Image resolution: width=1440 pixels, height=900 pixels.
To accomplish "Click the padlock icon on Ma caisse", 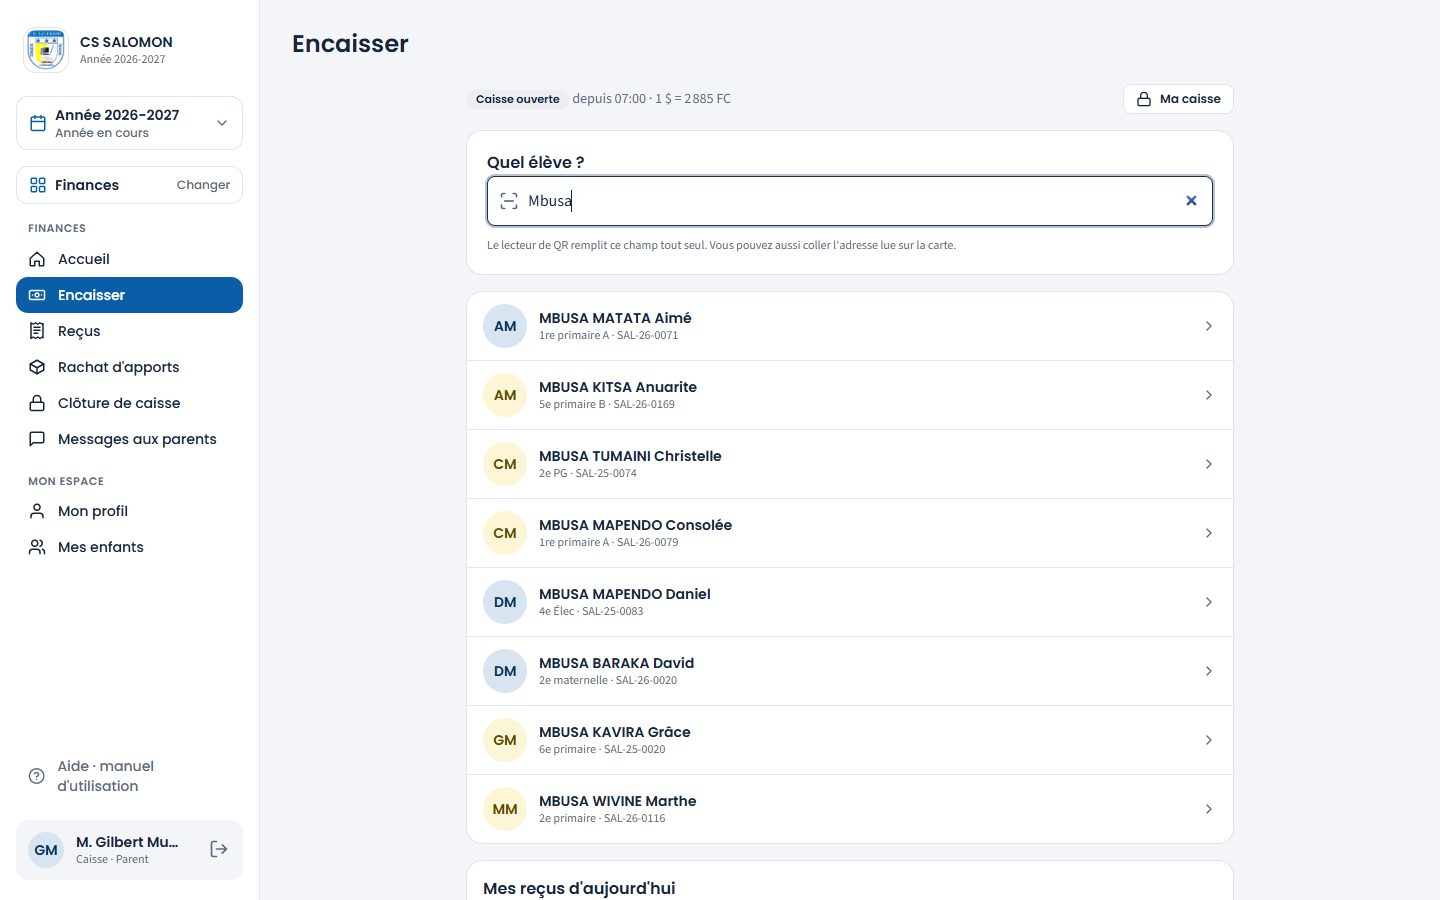I will coord(1144,99).
